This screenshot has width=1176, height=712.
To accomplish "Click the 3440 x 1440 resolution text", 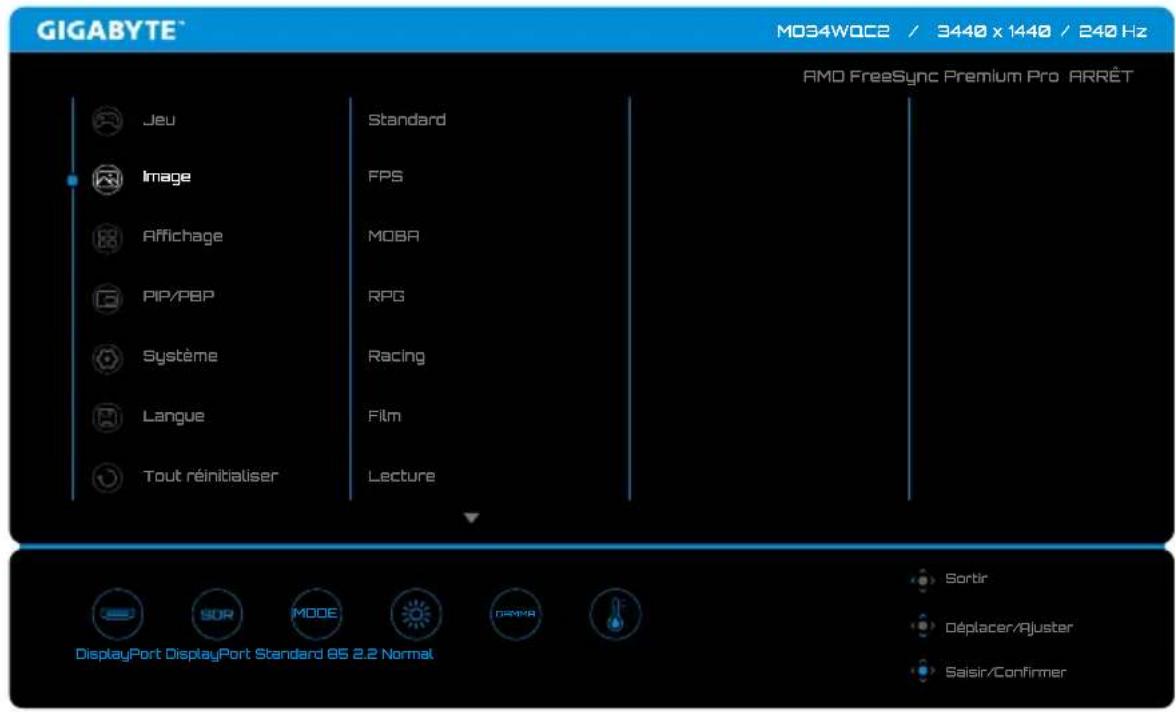I will pyautogui.click(x=994, y=32).
